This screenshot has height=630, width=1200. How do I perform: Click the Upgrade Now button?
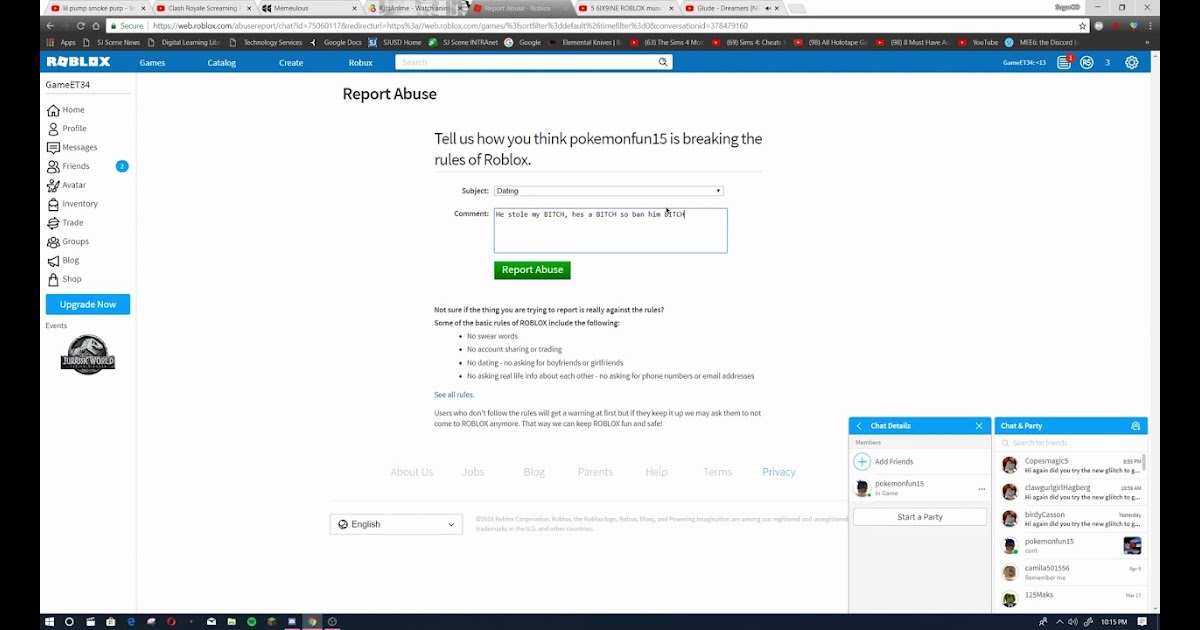pyautogui.click(x=88, y=304)
